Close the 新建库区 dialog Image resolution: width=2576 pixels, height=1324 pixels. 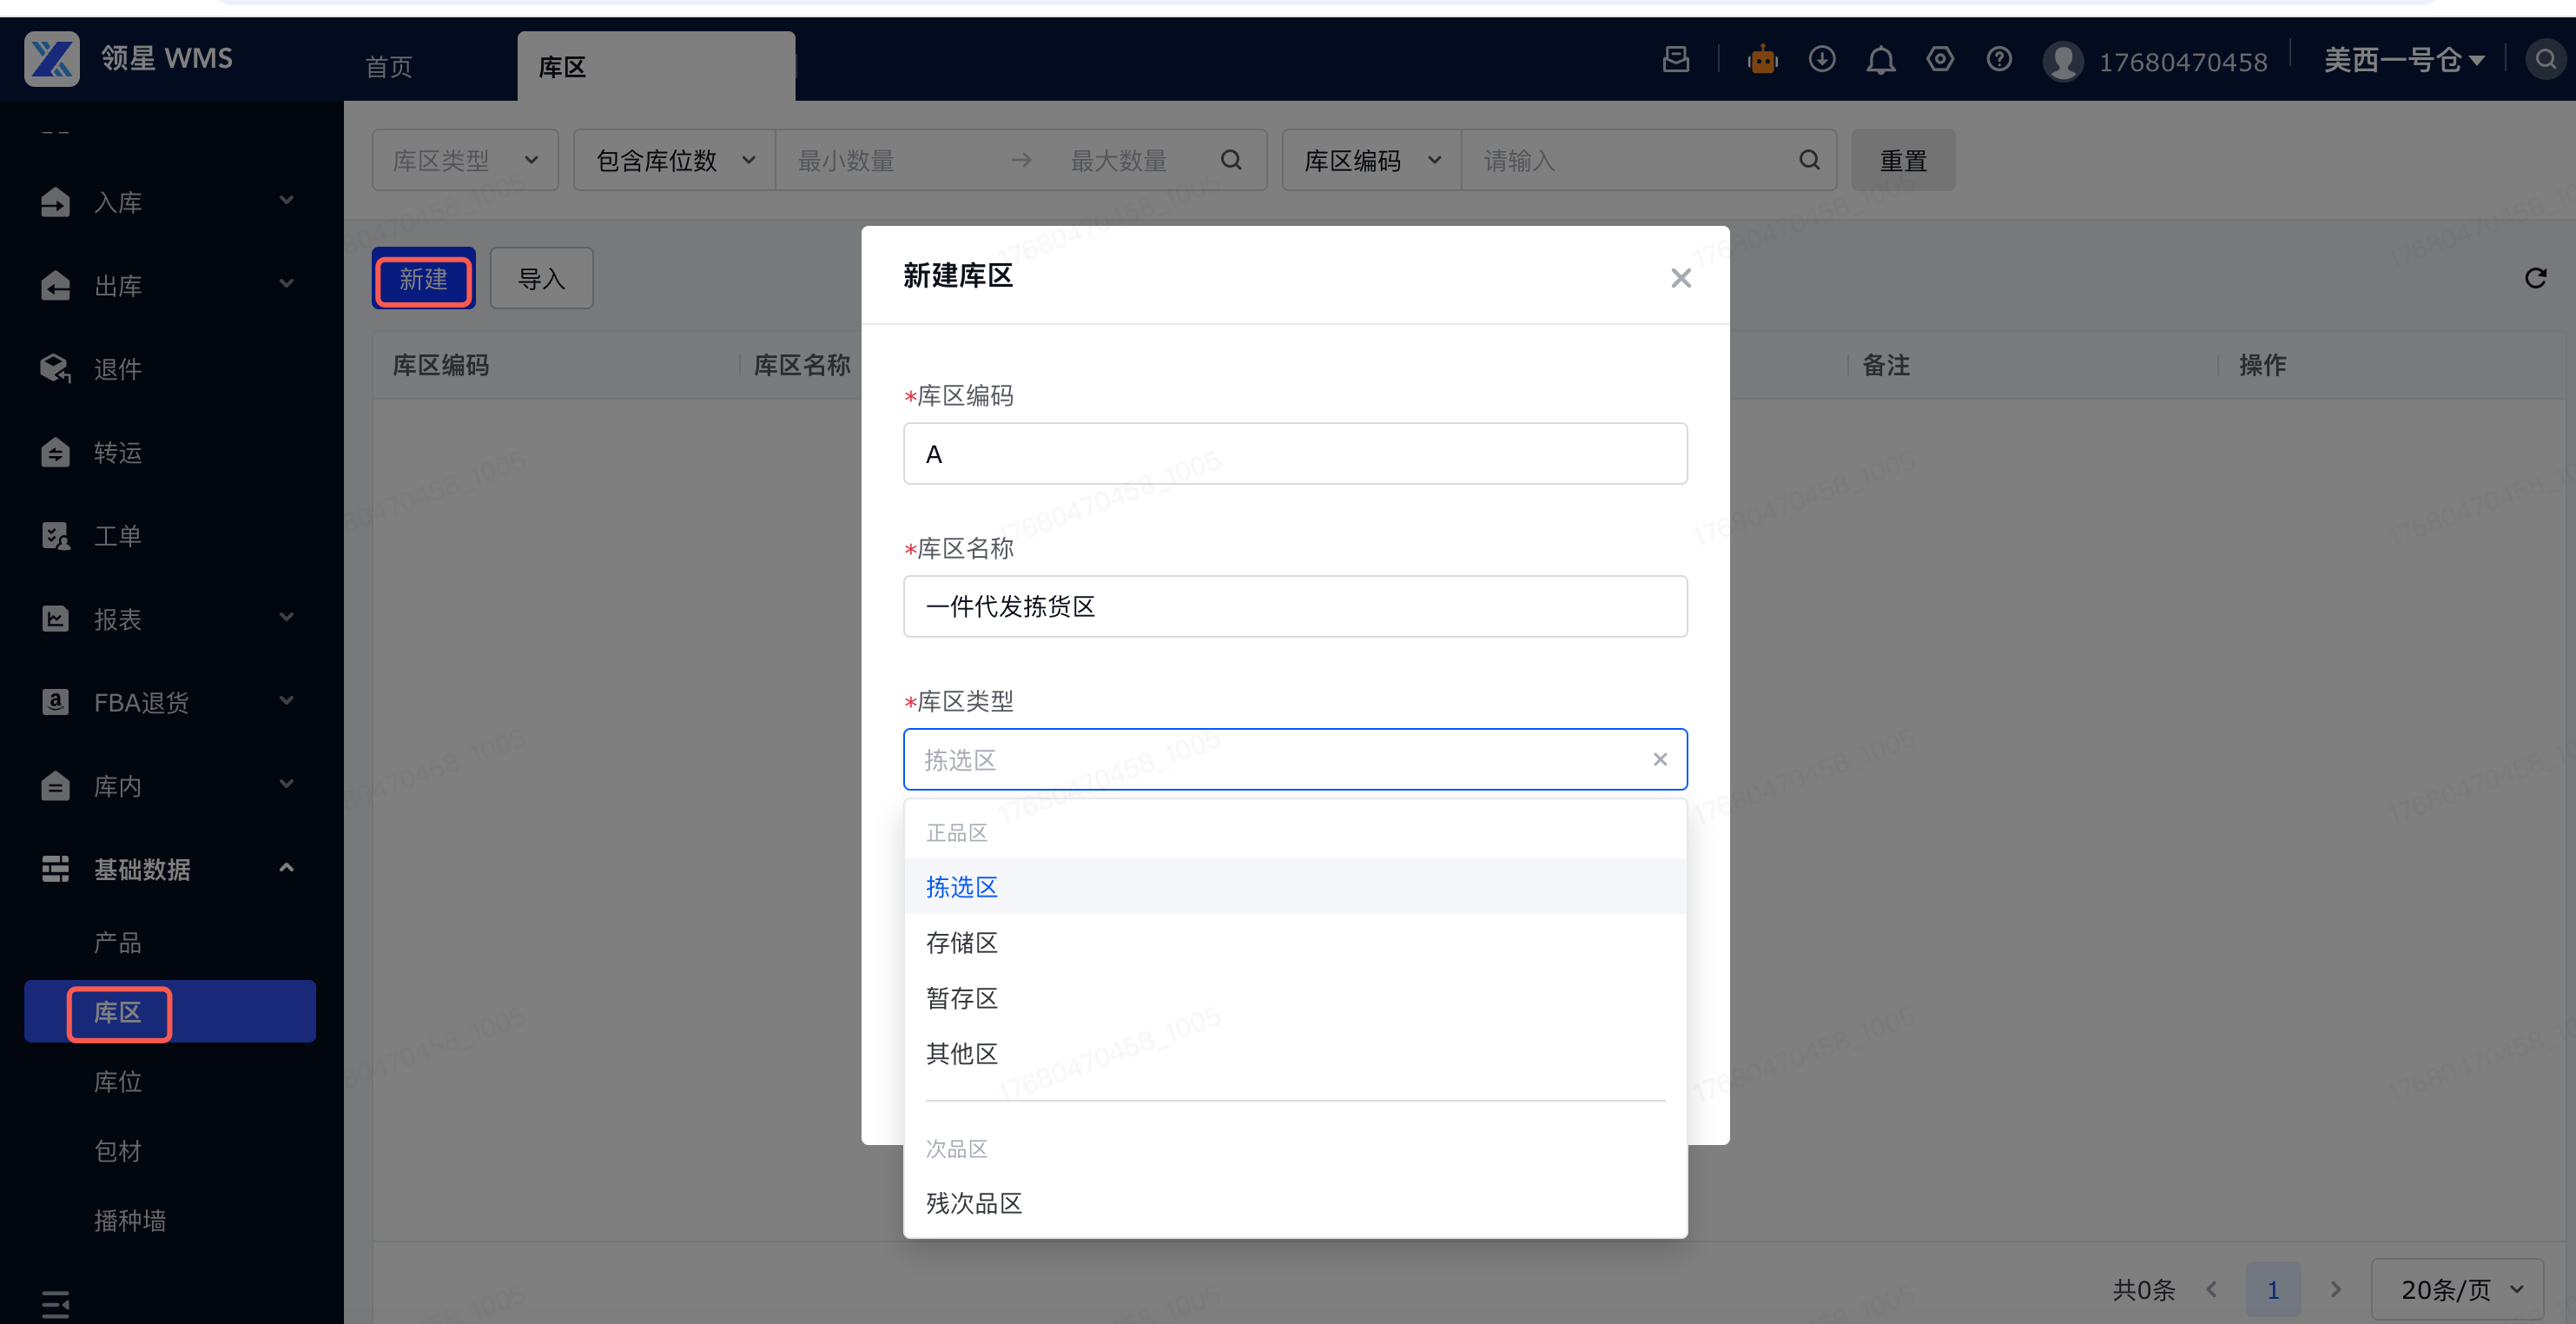[1681, 278]
